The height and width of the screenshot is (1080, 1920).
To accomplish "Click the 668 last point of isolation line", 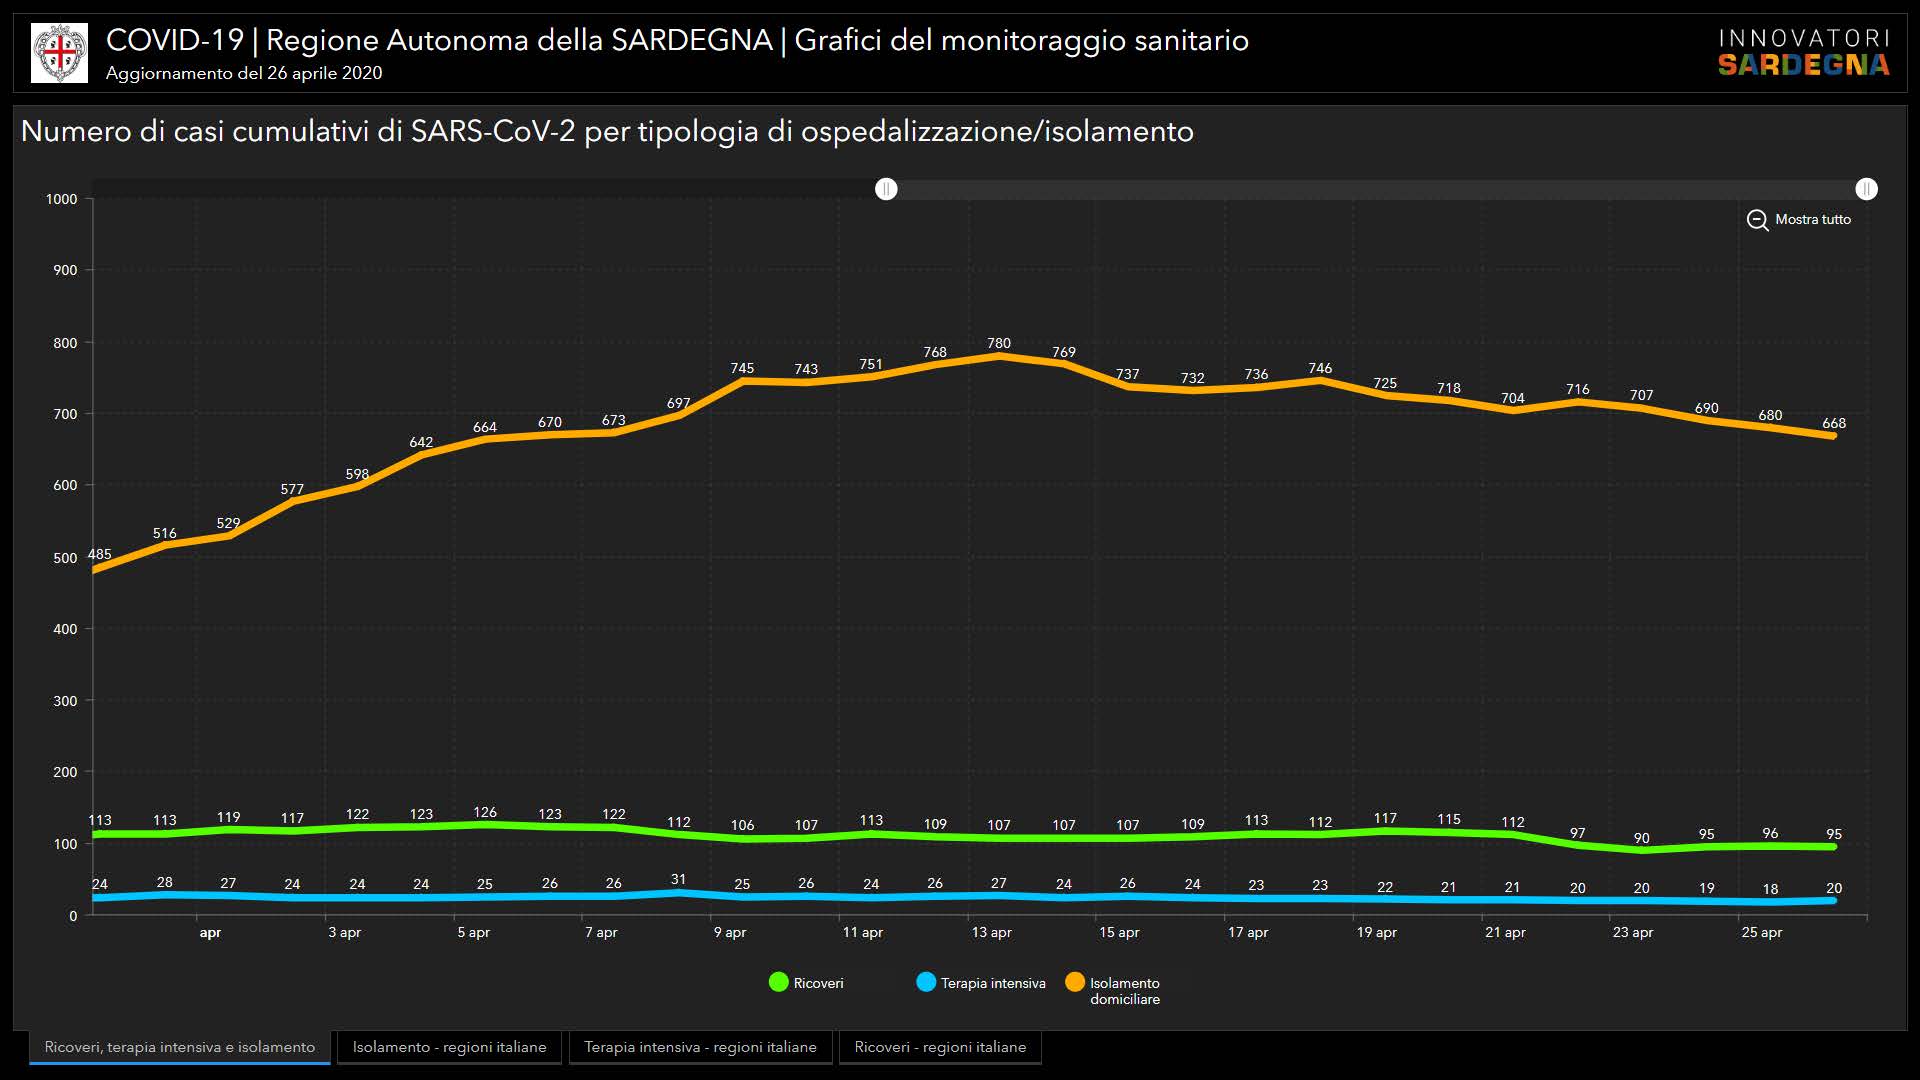I will [x=1833, y=436].
